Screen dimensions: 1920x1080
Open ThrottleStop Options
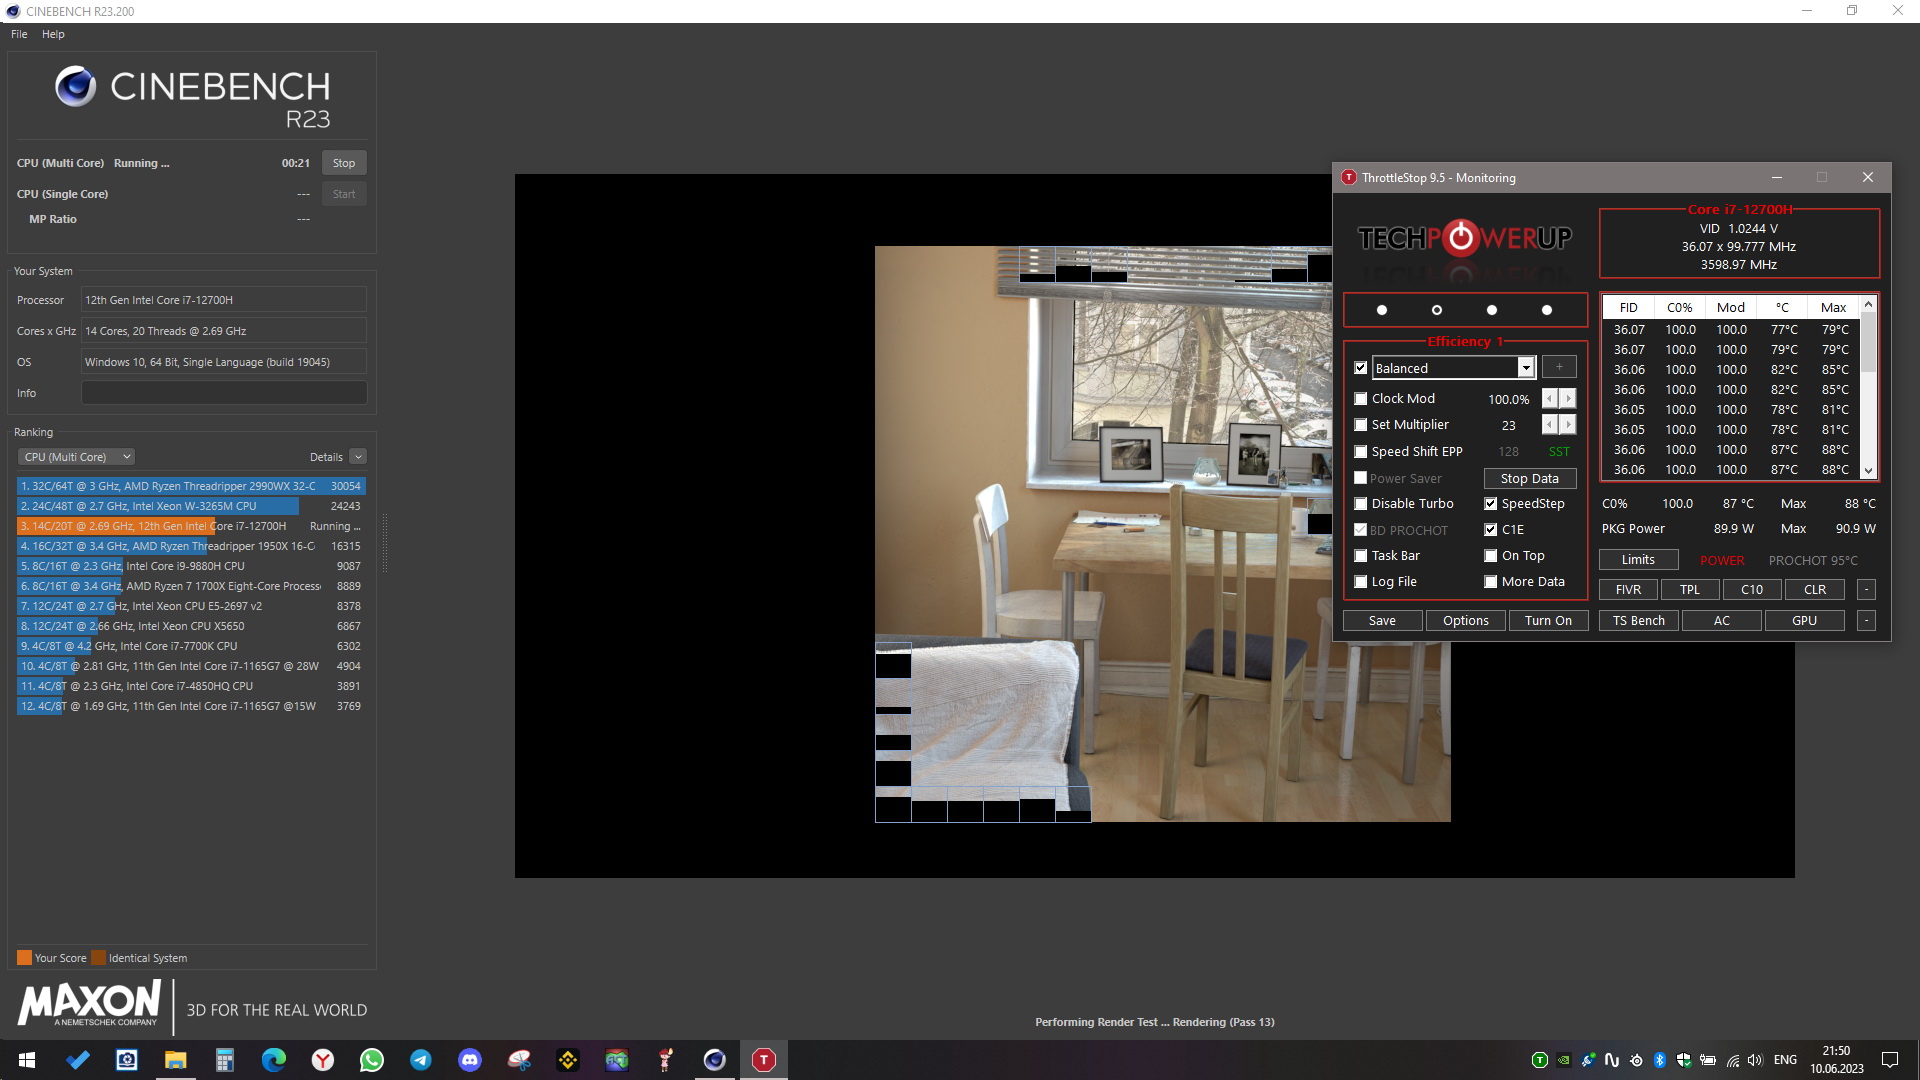(x=1465, y=621)
